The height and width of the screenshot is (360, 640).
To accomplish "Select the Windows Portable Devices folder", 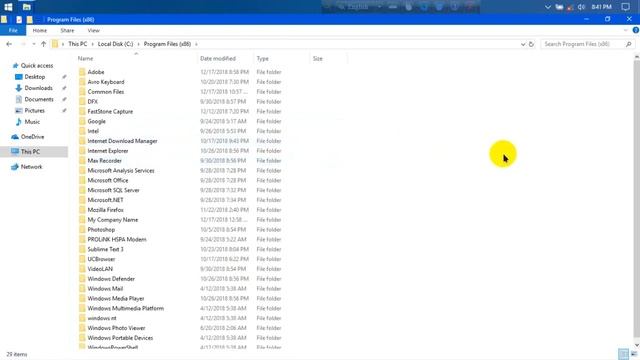I will (x=120, y=338).
